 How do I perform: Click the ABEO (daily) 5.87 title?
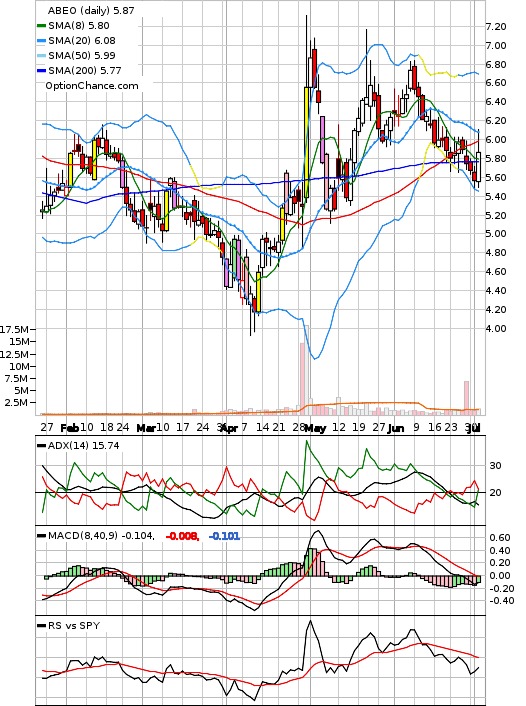[91, 10]
